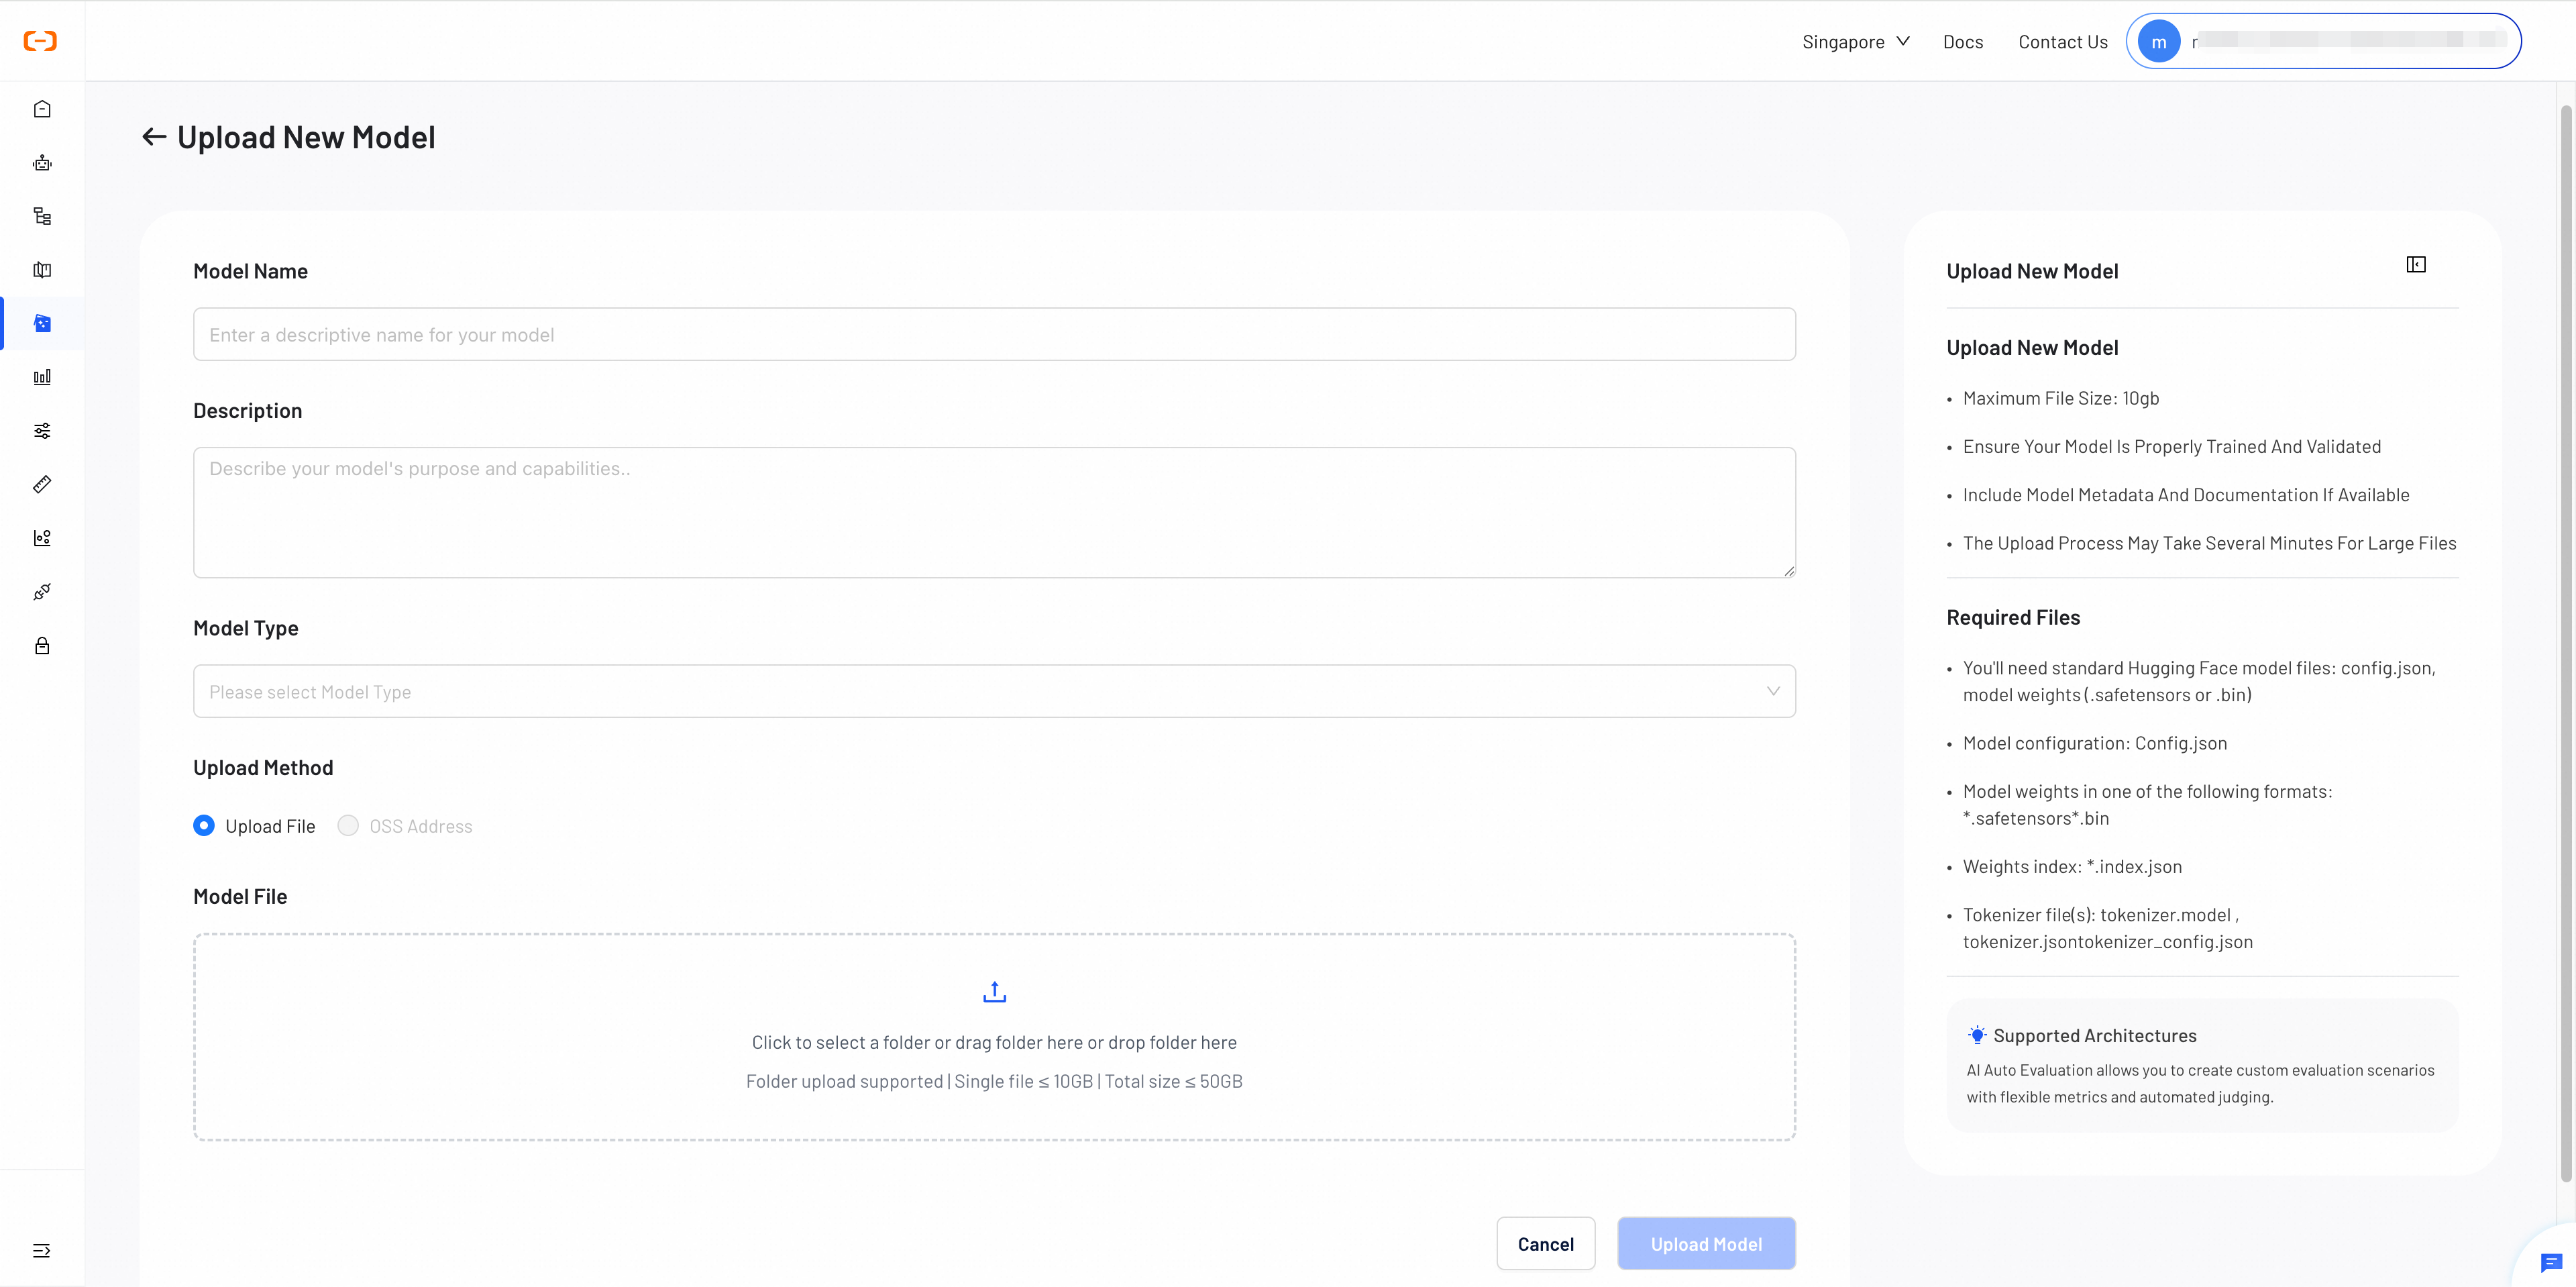Viewport: 2576px width, 1287px height.
Task: Click the Cancel button
Action: coord(1546,1244)
